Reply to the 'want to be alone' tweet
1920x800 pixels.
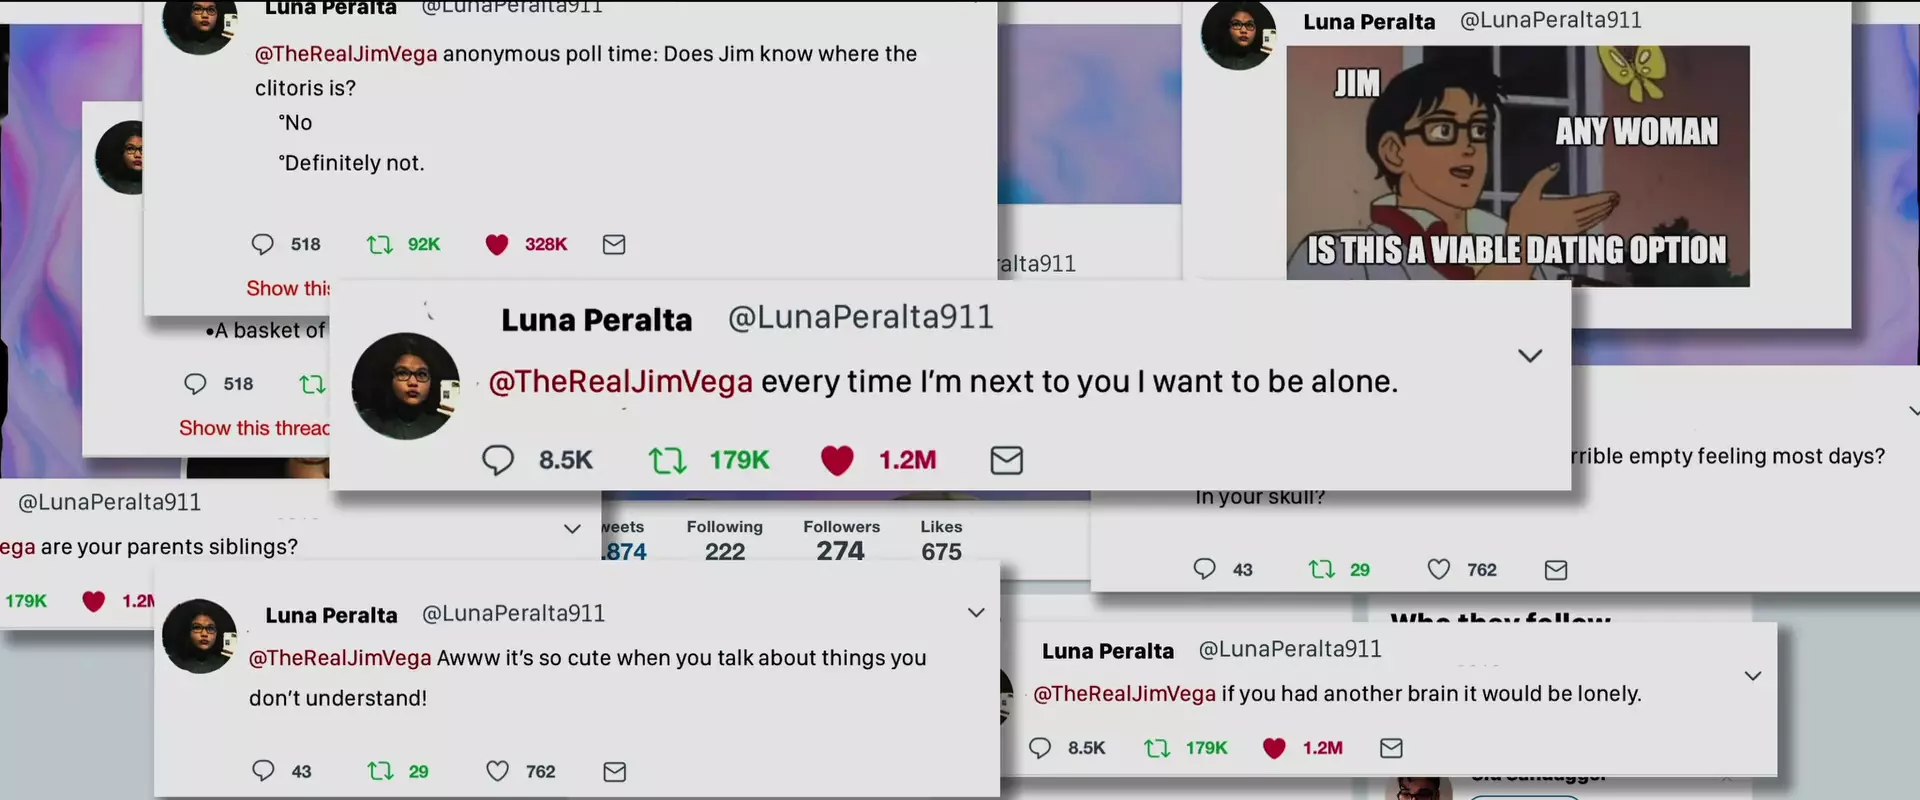point(498,460)
